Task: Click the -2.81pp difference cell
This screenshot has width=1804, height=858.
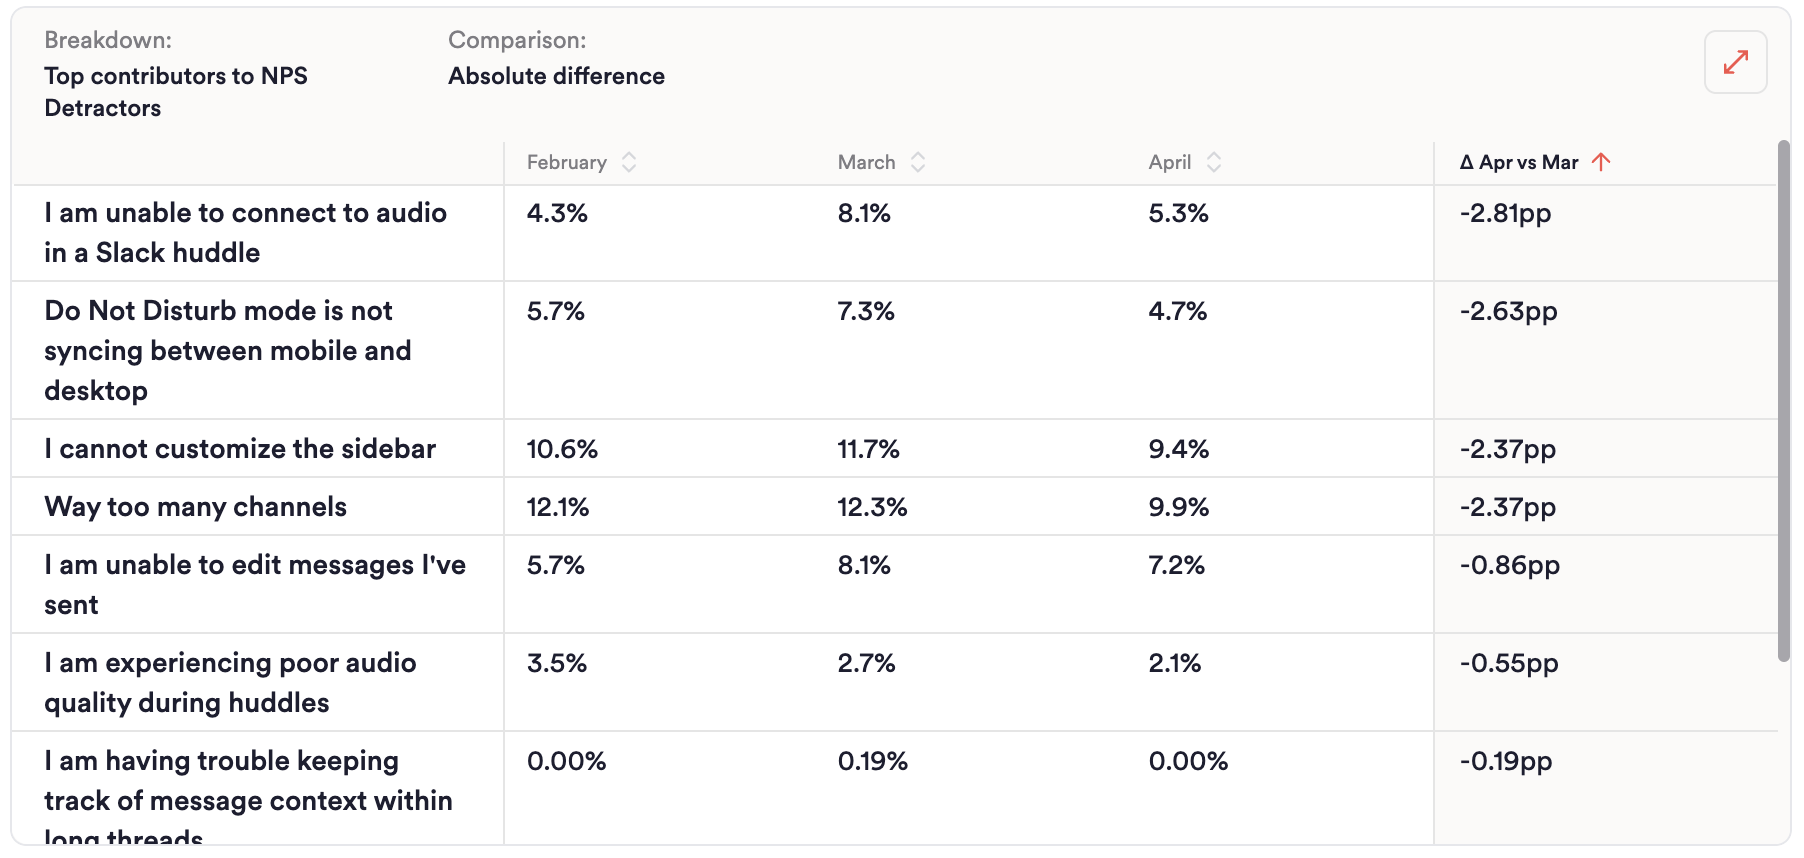Action: (x=1505, y=213)
